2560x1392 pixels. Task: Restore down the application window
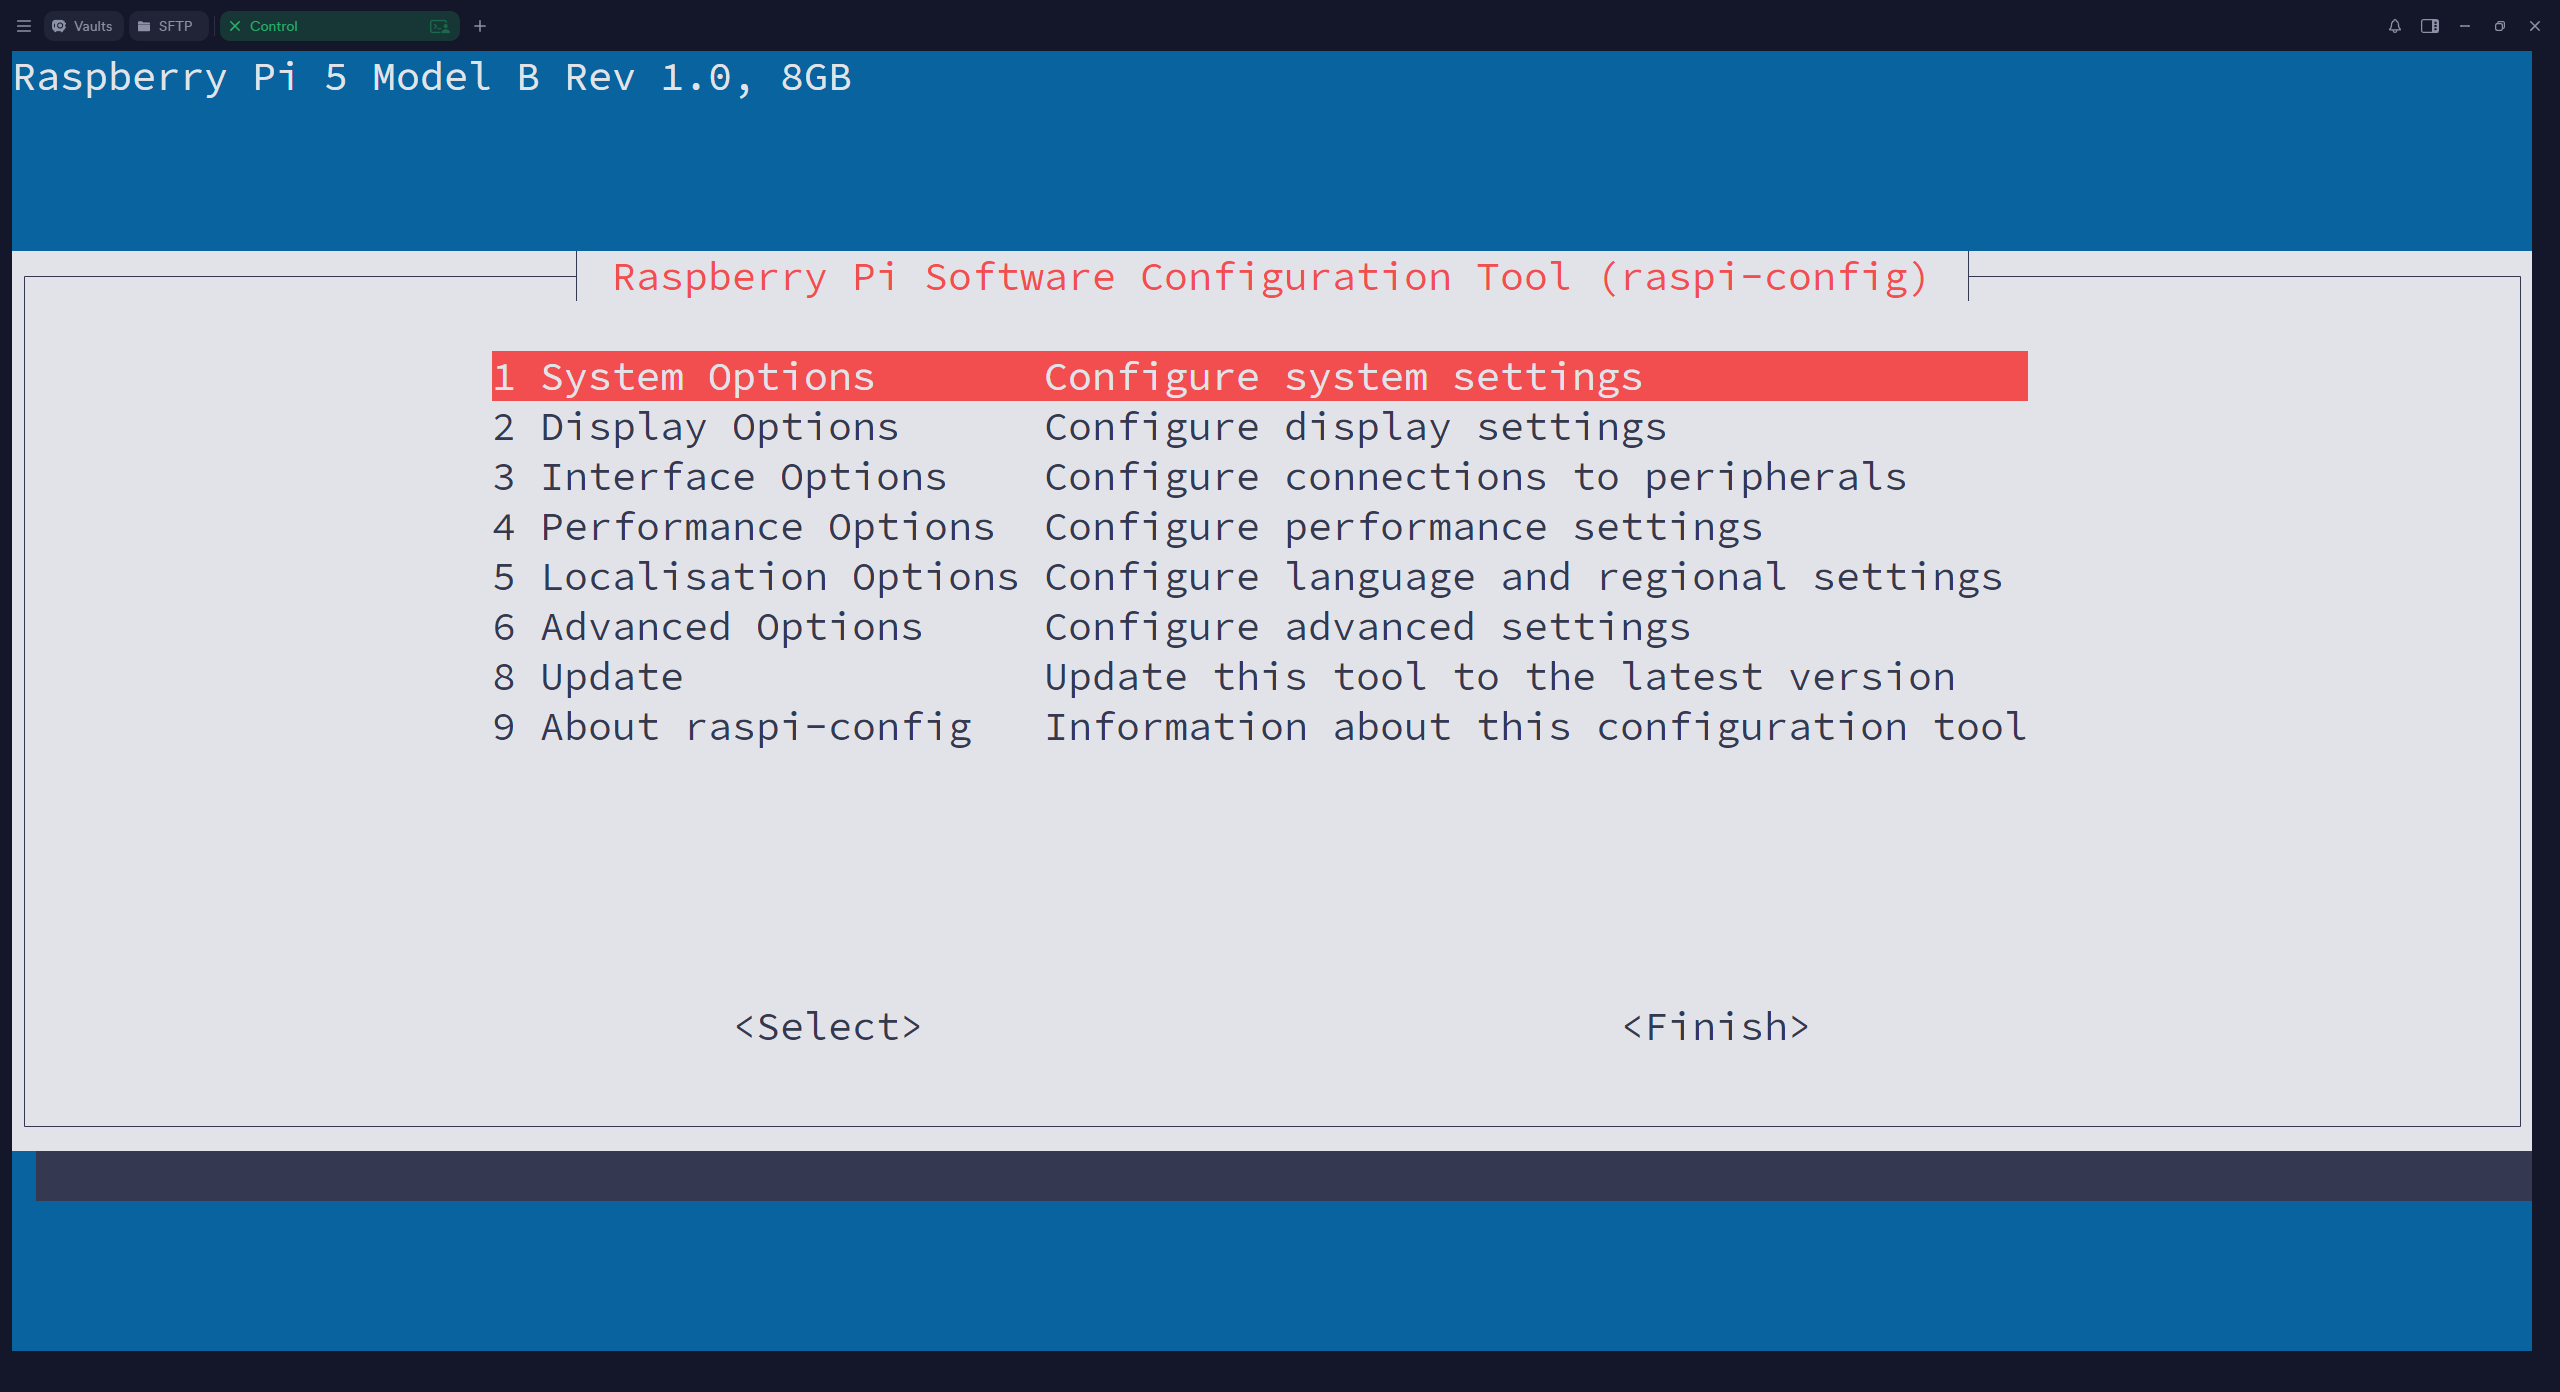coord(2499,26)
